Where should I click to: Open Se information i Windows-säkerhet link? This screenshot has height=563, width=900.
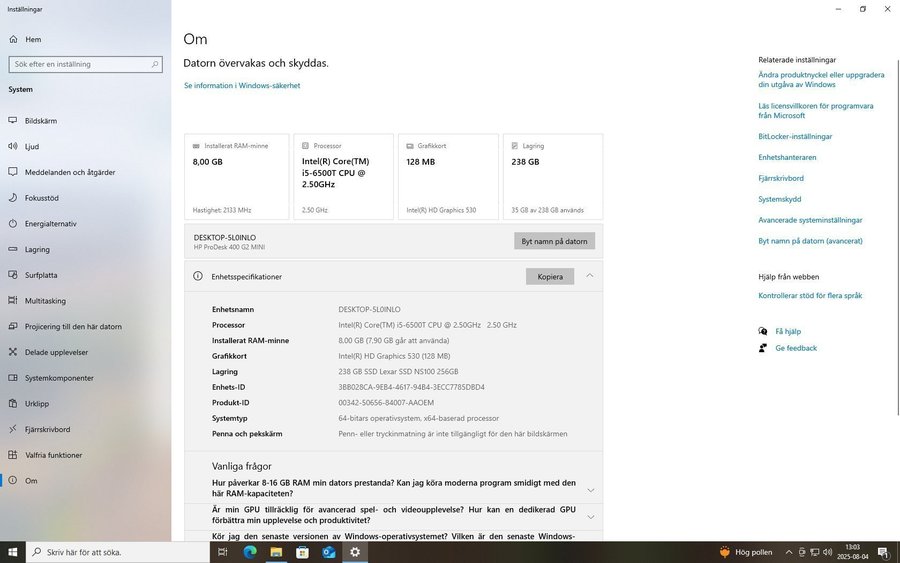click(242, 86)
